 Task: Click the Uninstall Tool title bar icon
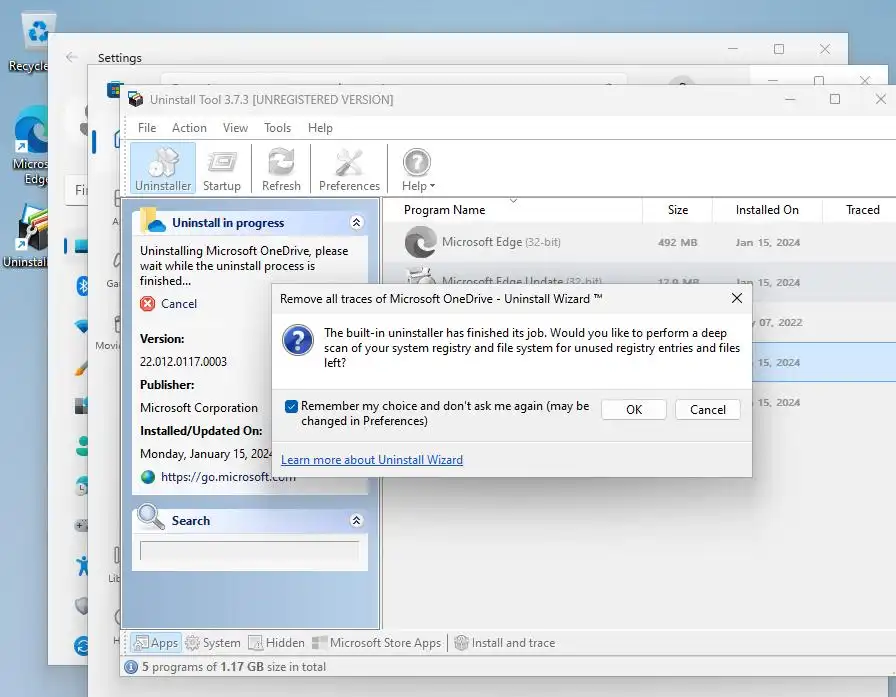(136, 99)
